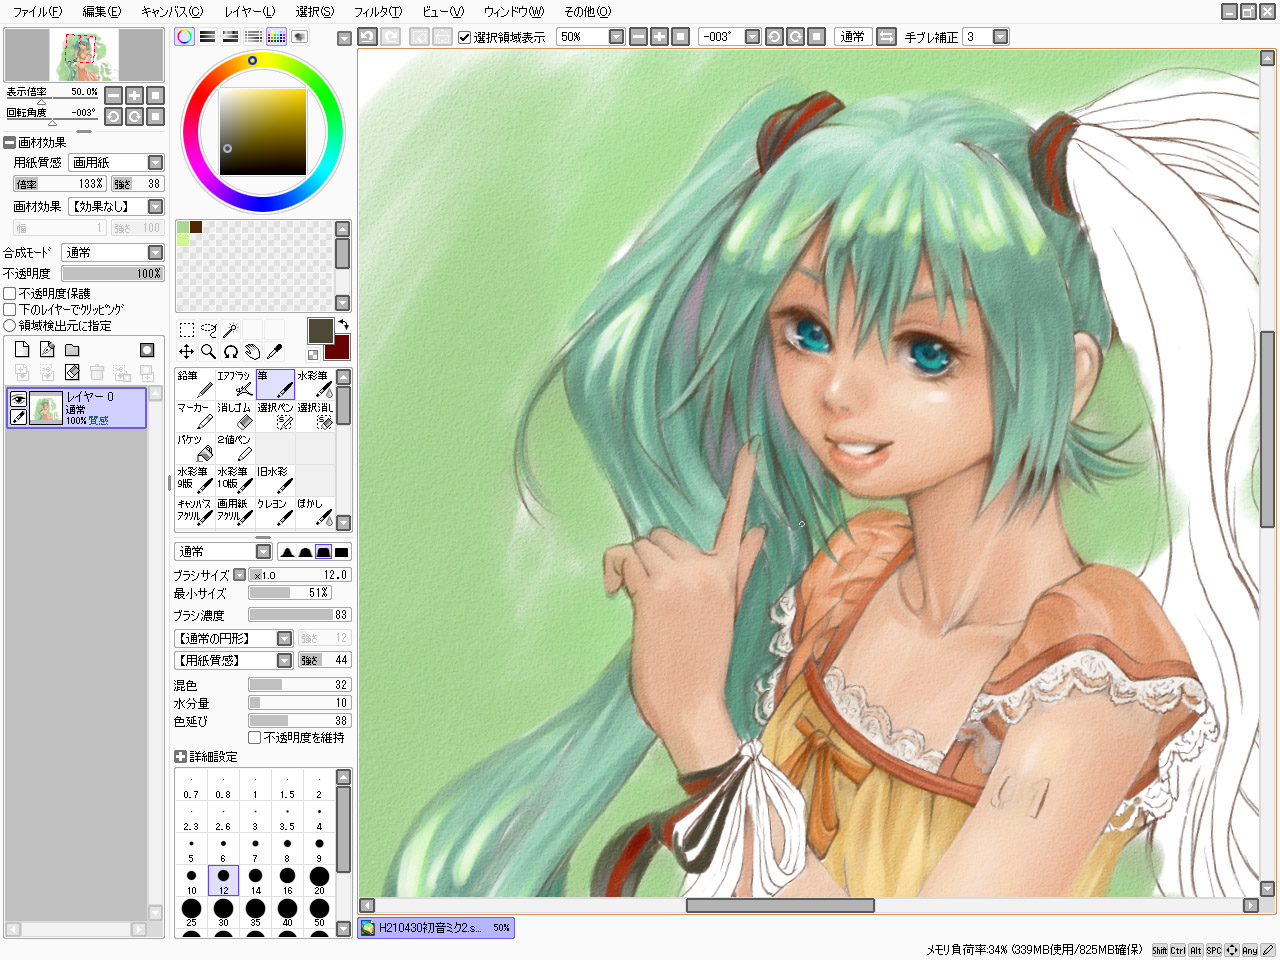The image size is (1280, 960).
Task: Select the ぼかし blur tool
Action: coord(315,511)
